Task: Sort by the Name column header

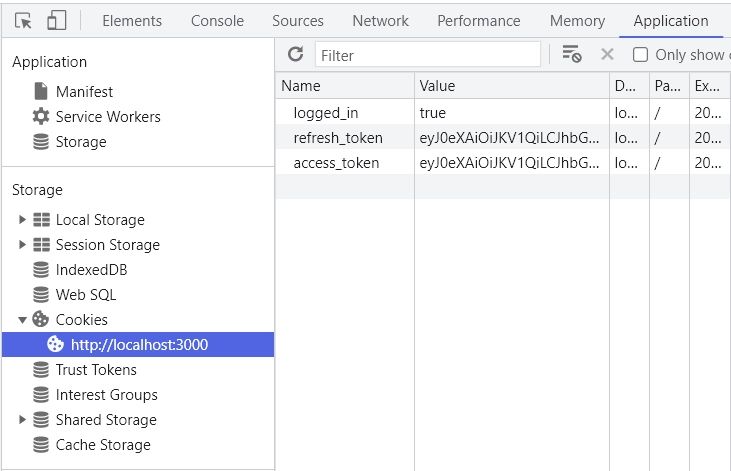Action: [345, 86]
